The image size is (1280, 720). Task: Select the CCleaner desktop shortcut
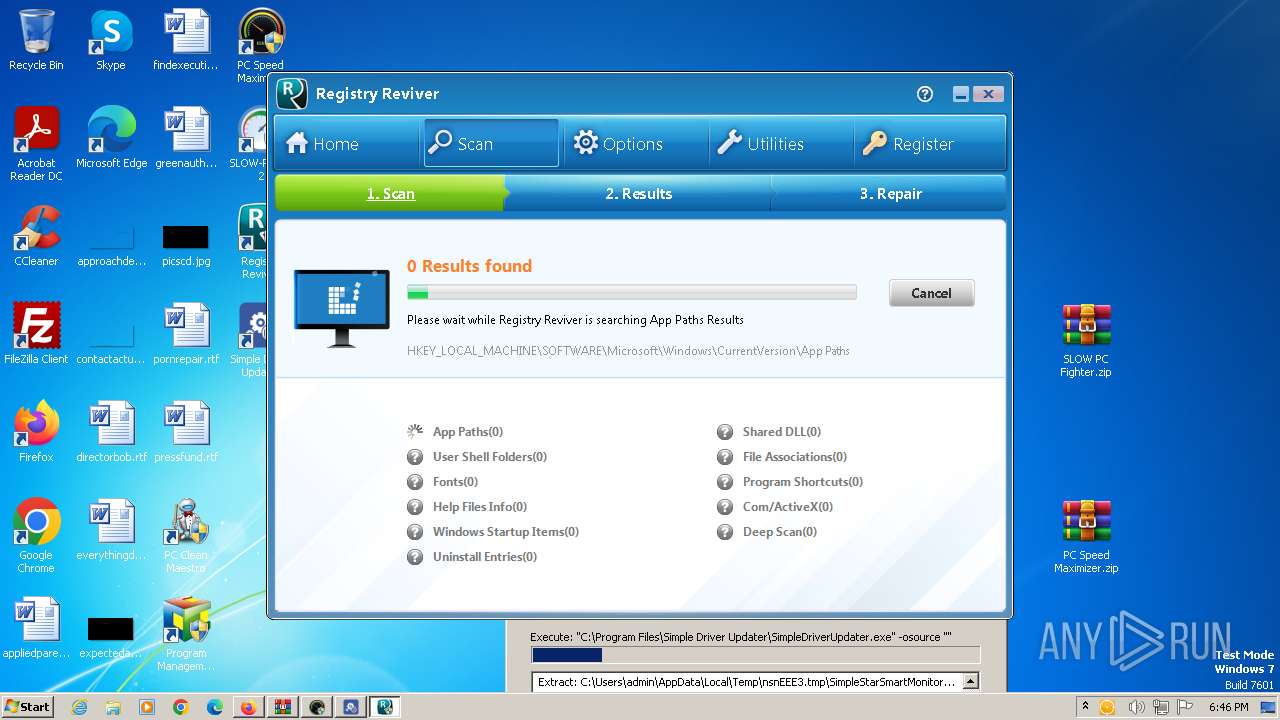(x=36, y=236)
